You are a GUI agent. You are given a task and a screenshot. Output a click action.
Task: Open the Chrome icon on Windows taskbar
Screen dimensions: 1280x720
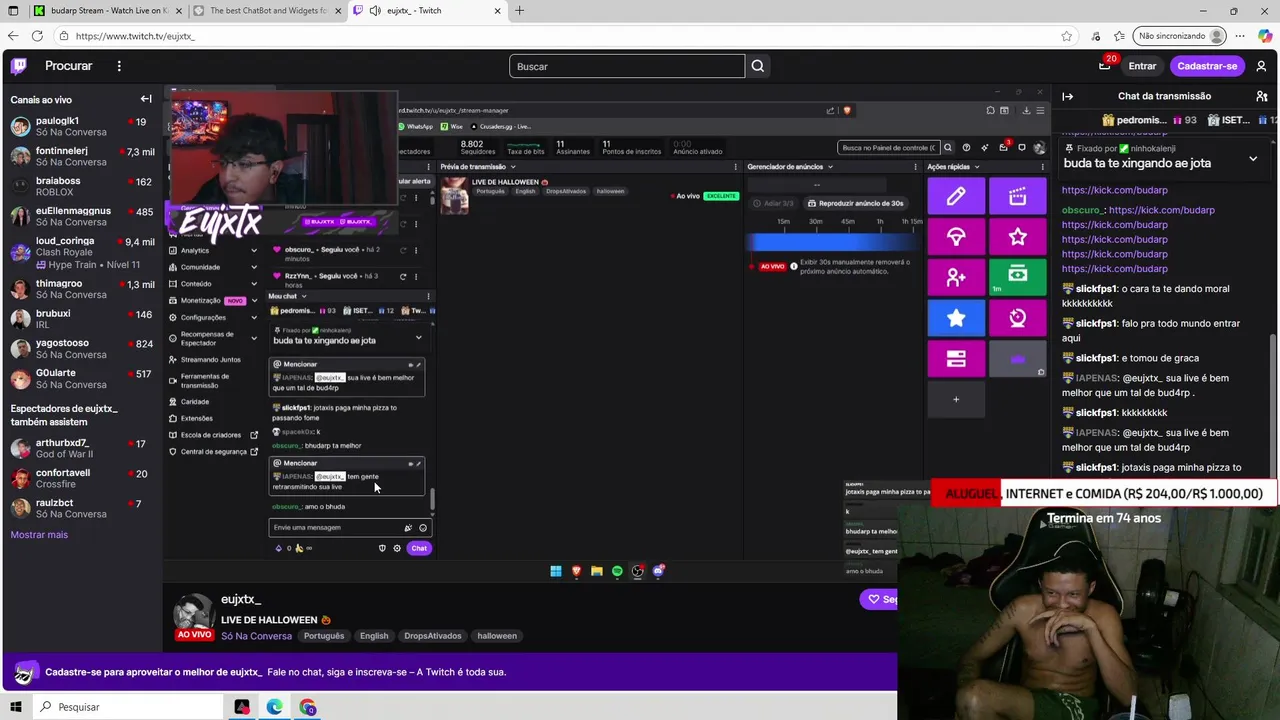click(308, 707)
